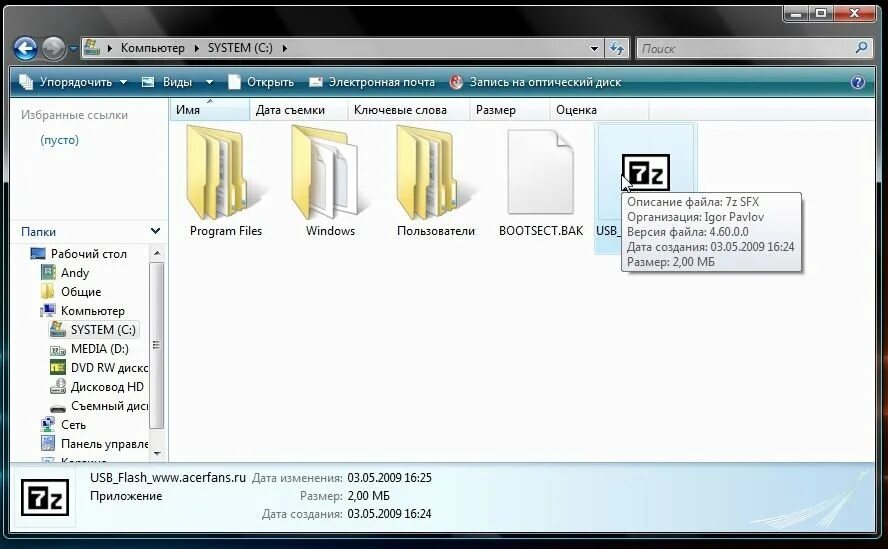Click the drive icon in the address bar

(x=92, y=48)
